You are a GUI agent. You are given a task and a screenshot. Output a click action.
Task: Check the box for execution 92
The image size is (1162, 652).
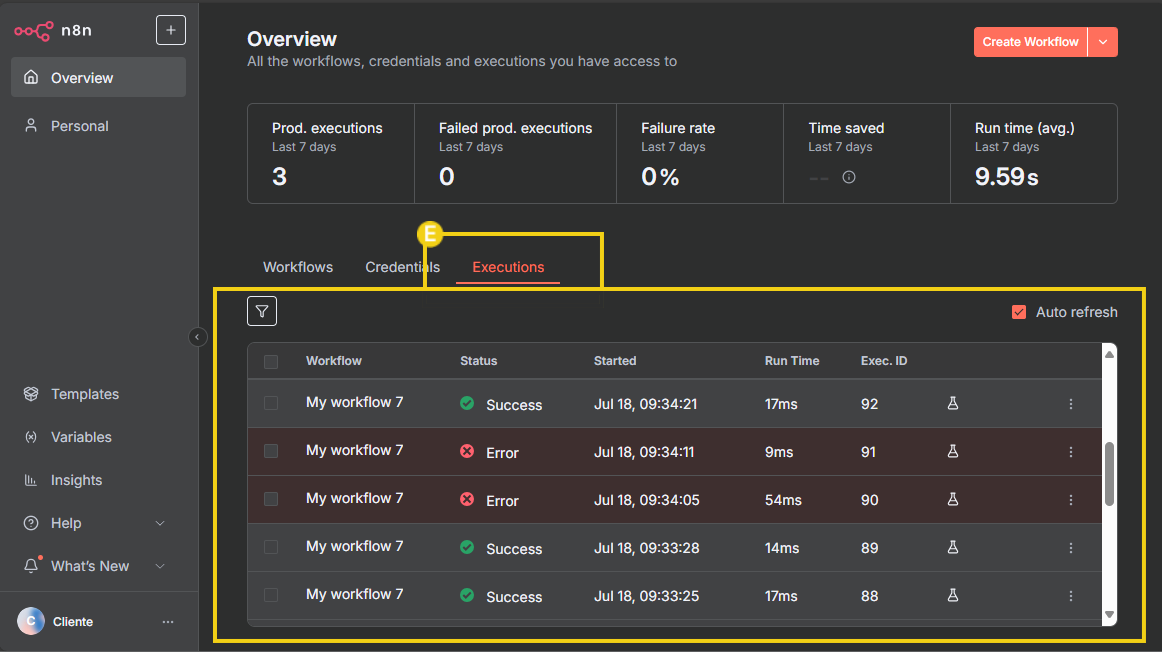(x=271, y=403)
